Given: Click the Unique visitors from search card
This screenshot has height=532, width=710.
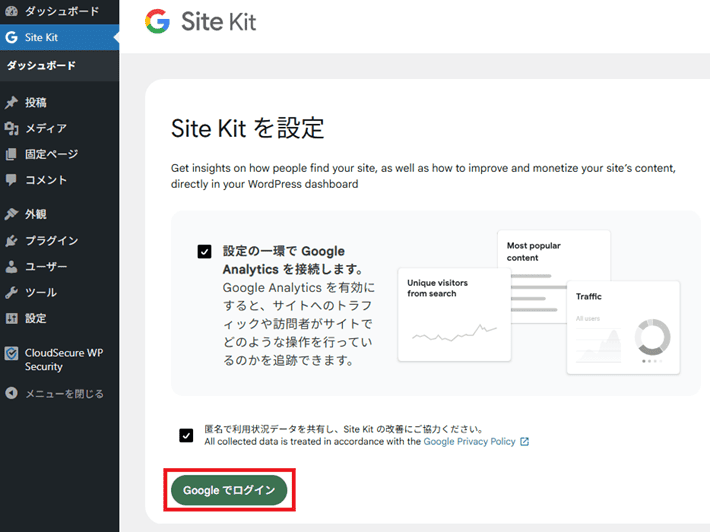Looking at the screenshot, I should coord(454,315).
